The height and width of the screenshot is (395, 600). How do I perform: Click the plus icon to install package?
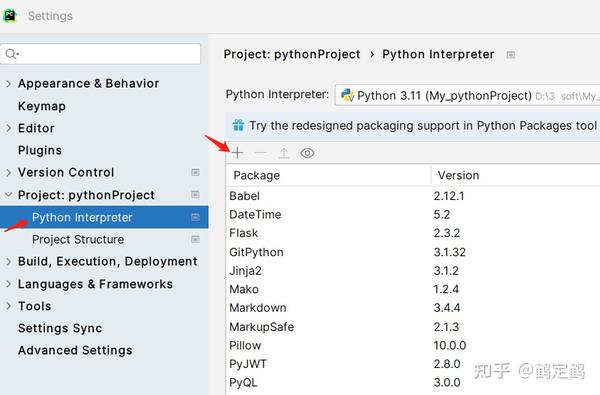pos(237,153)
